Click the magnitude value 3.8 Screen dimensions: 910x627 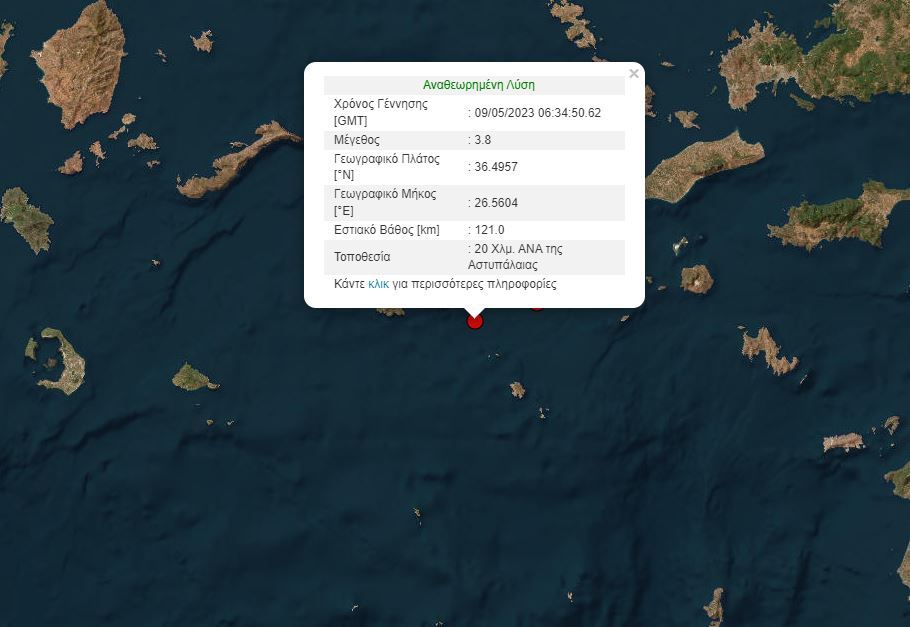click(483, 140)
